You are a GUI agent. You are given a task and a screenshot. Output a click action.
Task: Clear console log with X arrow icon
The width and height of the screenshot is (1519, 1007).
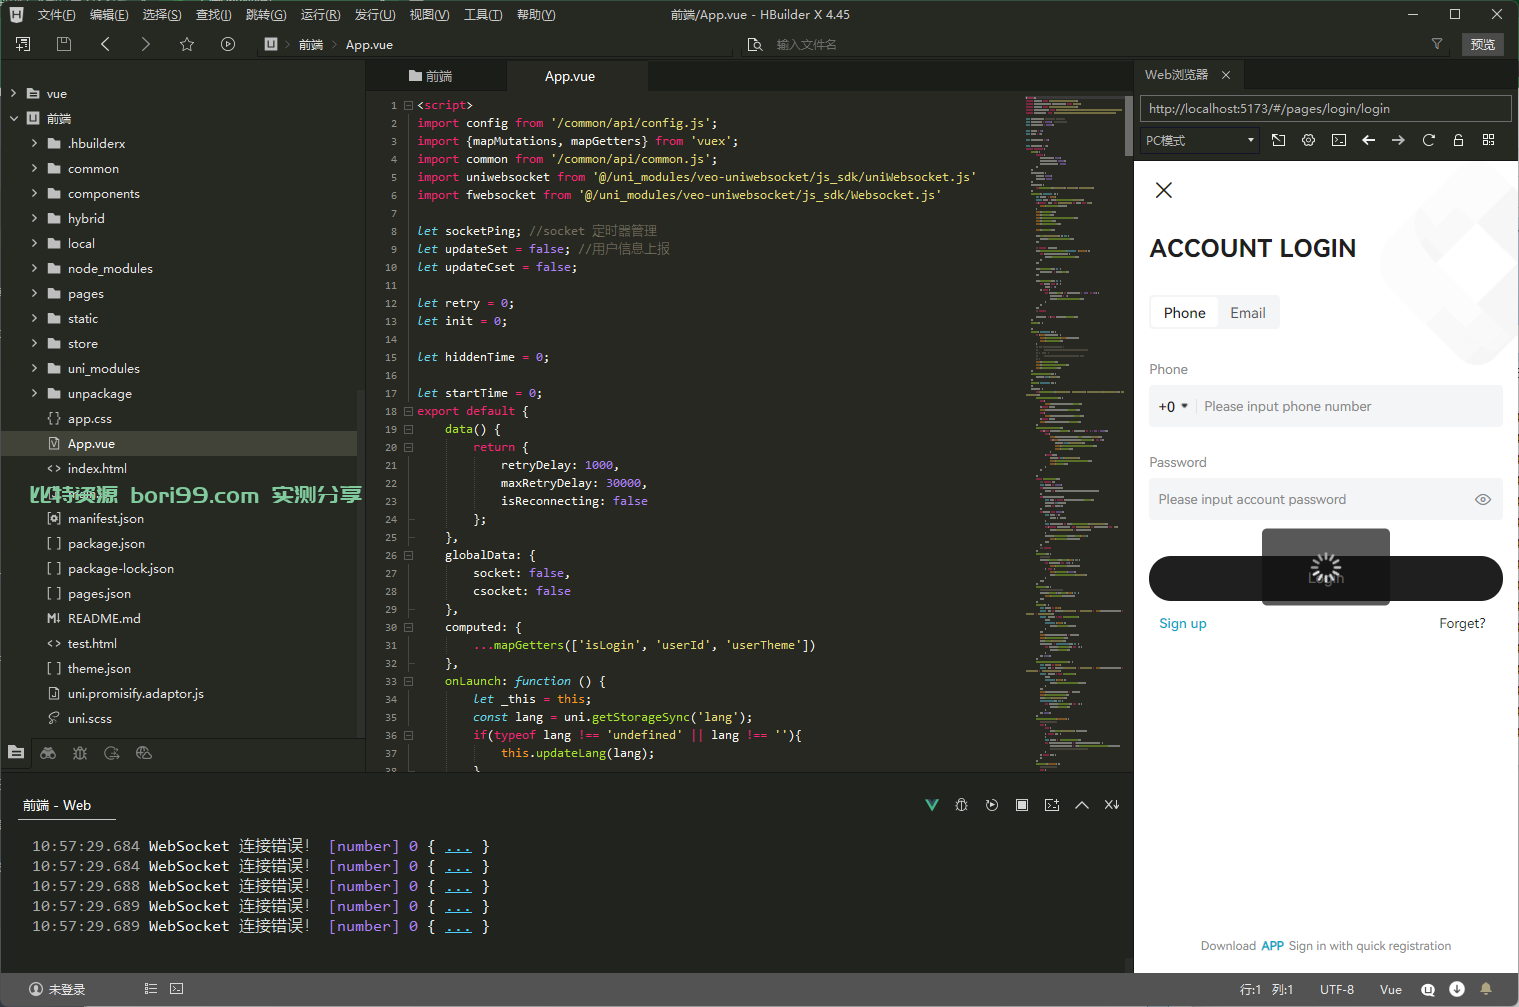(1112, 805)
